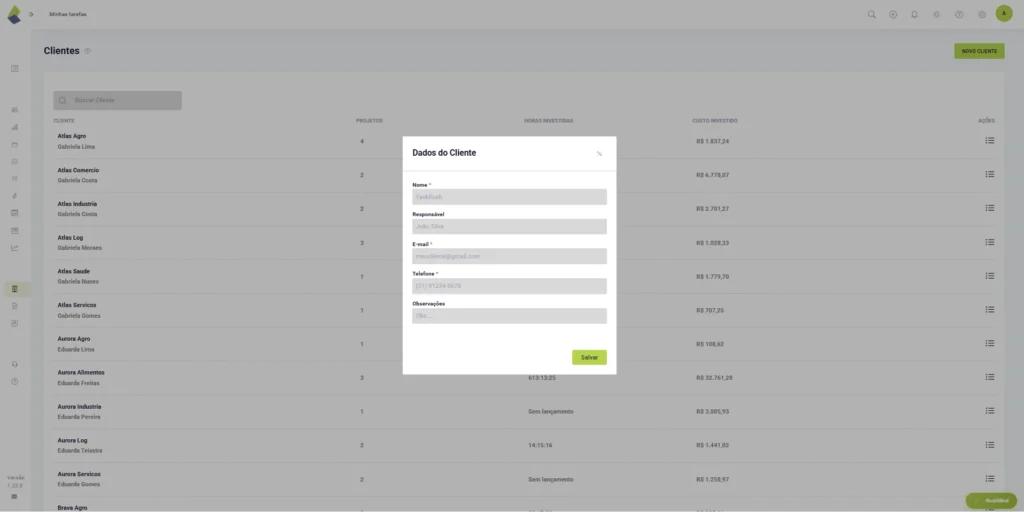Click the PROJETOS column header
This screenshot has width=1024, height=512.
click(369, 121)
